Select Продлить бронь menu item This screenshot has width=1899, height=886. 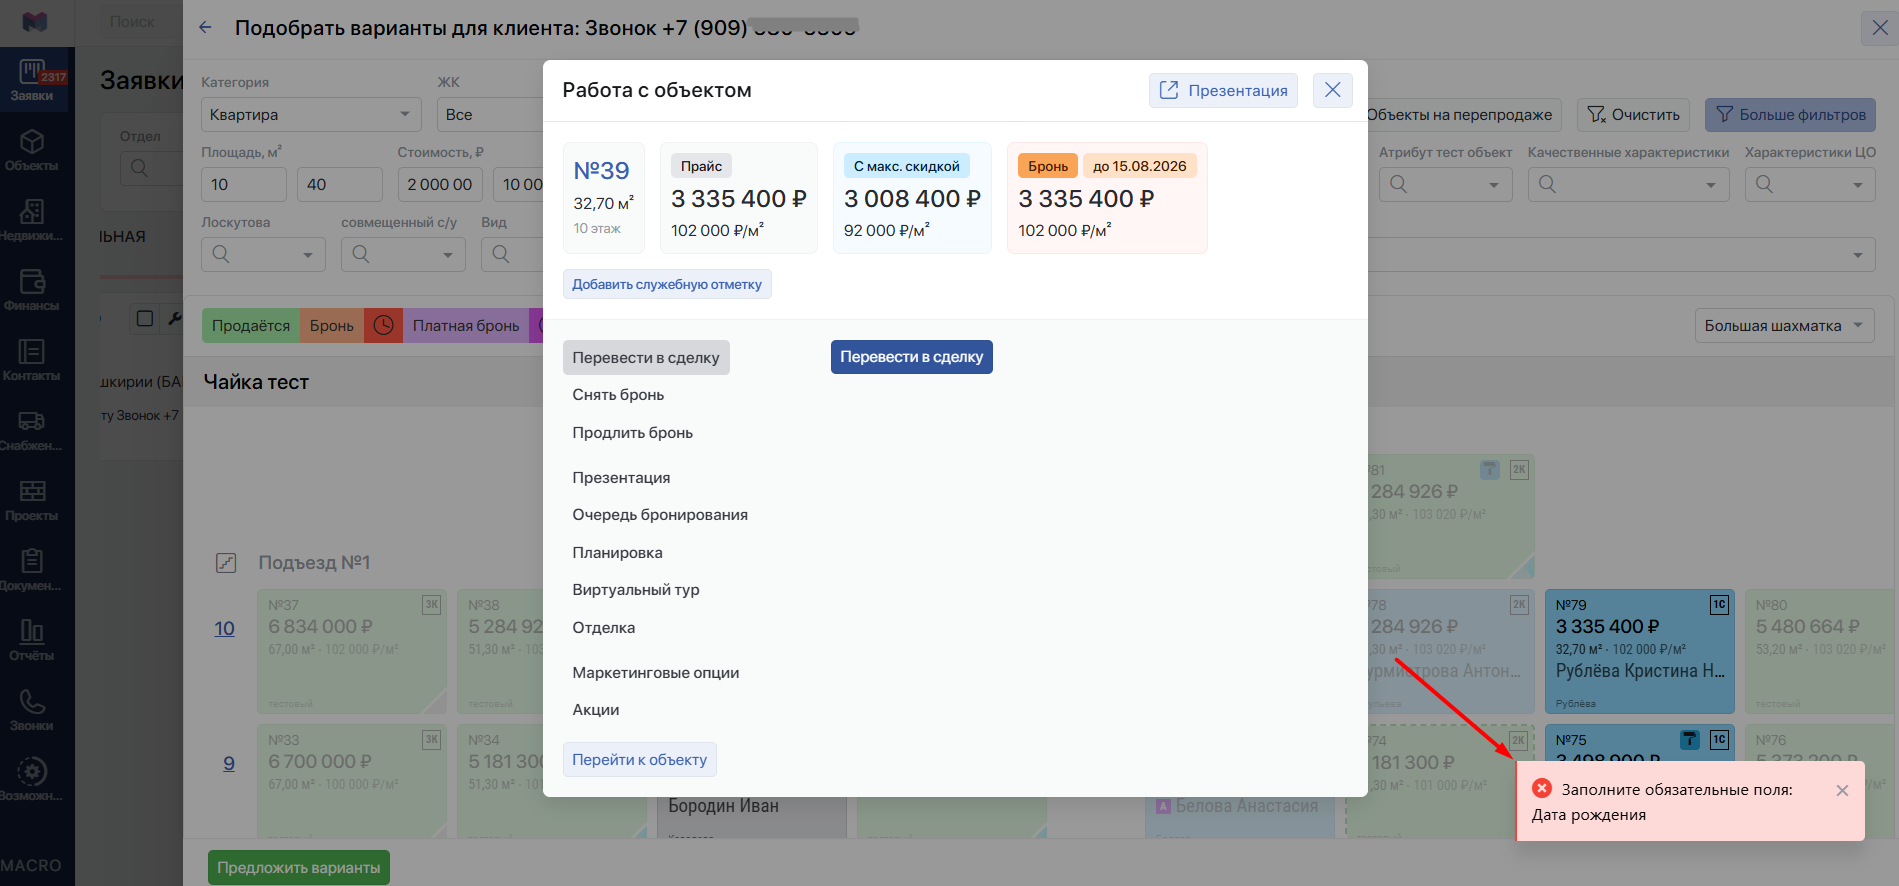632,433
